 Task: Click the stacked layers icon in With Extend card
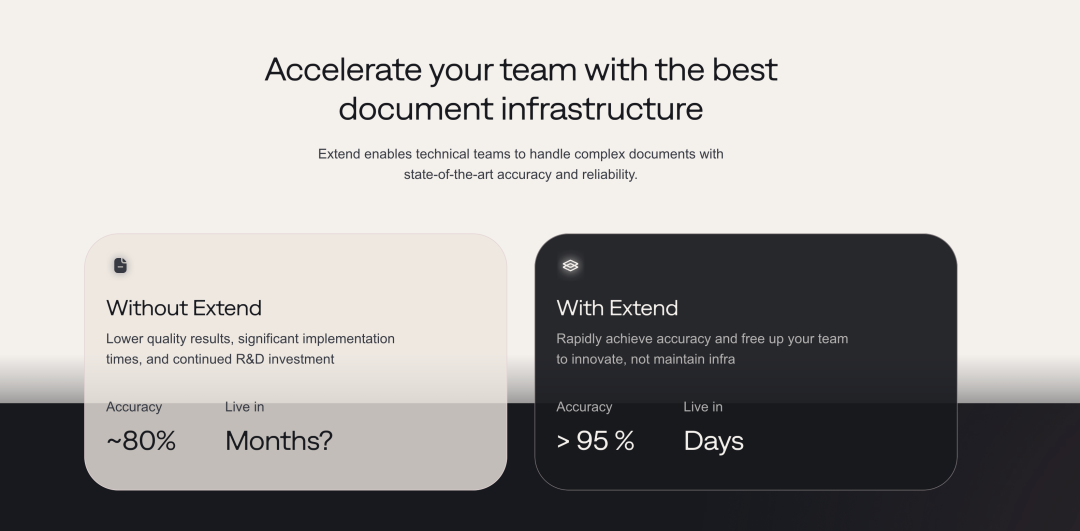[x=570, y=265]
